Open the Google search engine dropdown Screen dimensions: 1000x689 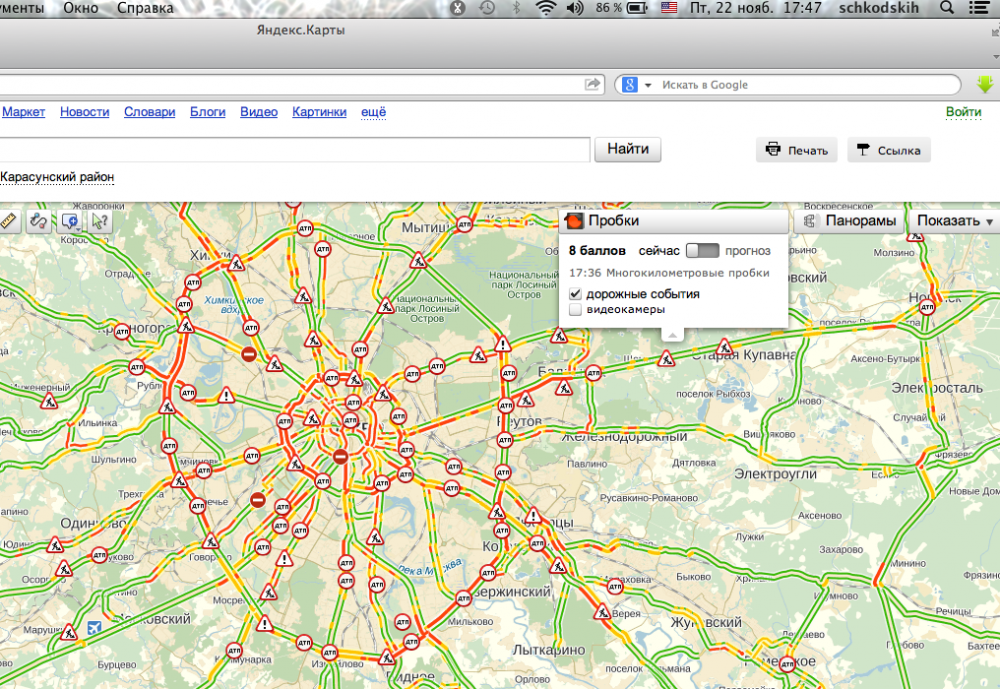pos(637,85)
